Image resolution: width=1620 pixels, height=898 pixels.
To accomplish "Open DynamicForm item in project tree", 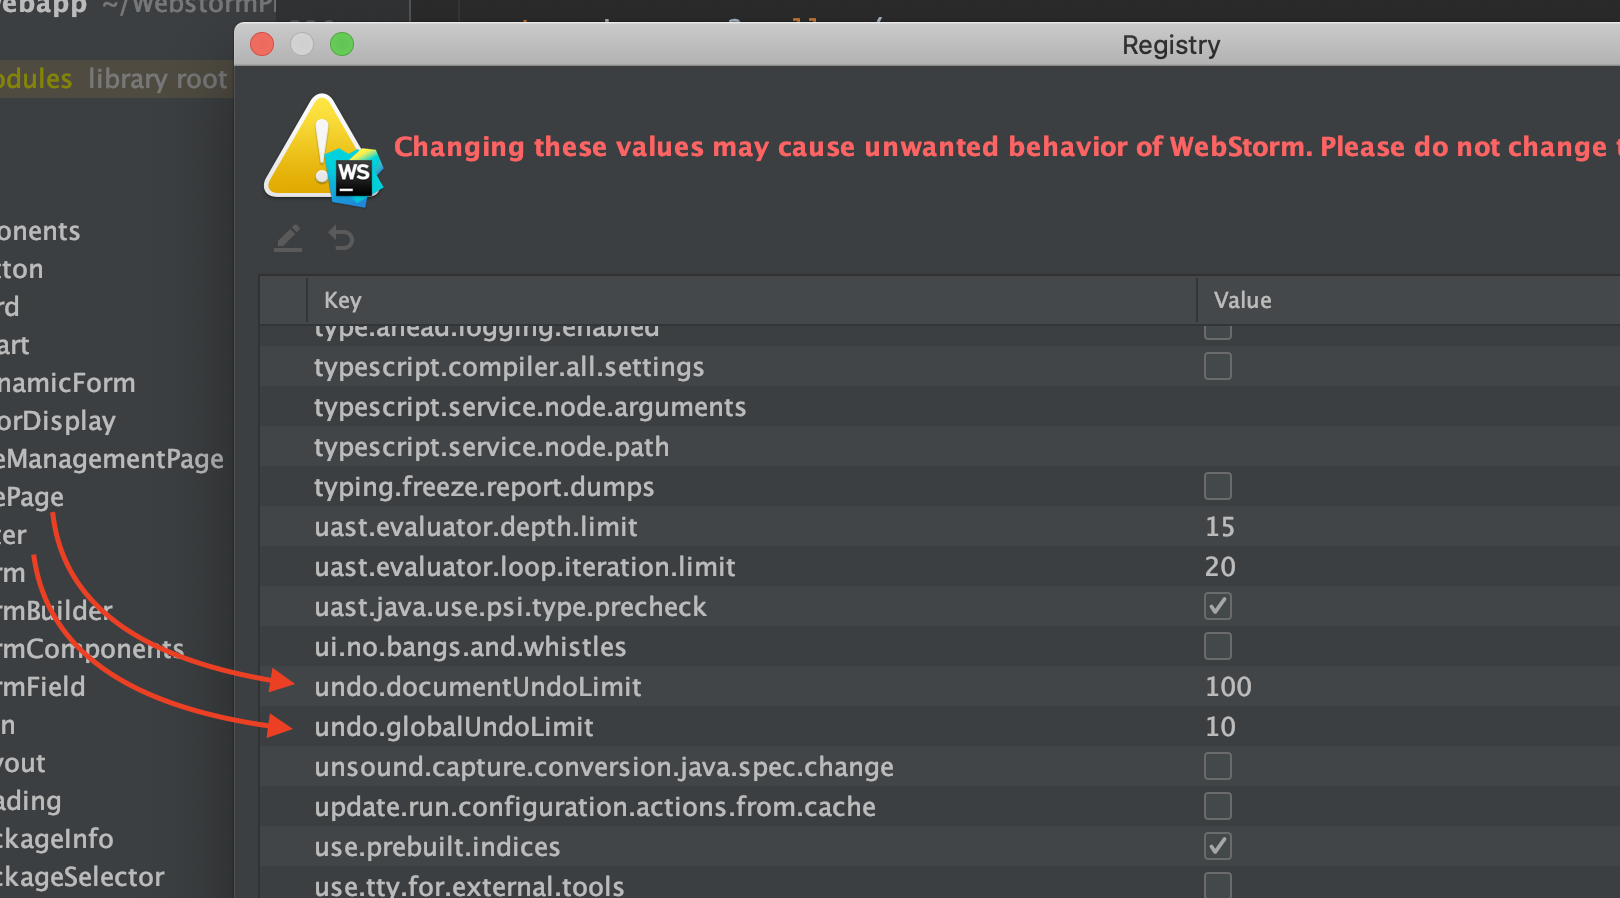I will (x=68, y=383).
